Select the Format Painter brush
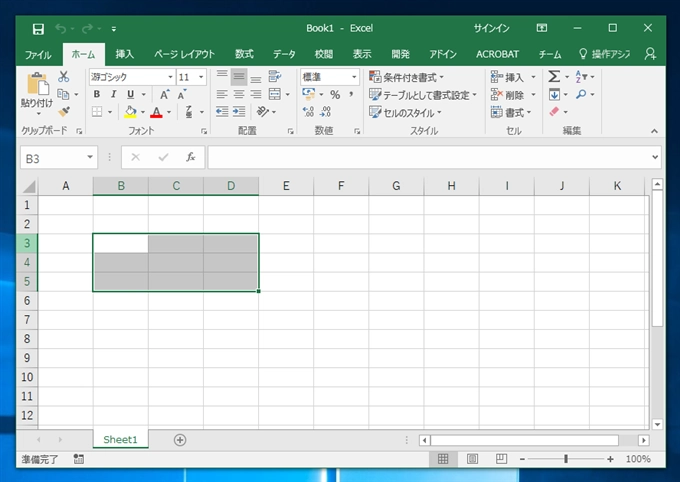This screenshot has width=680, height=482. (x=64, y=111)
